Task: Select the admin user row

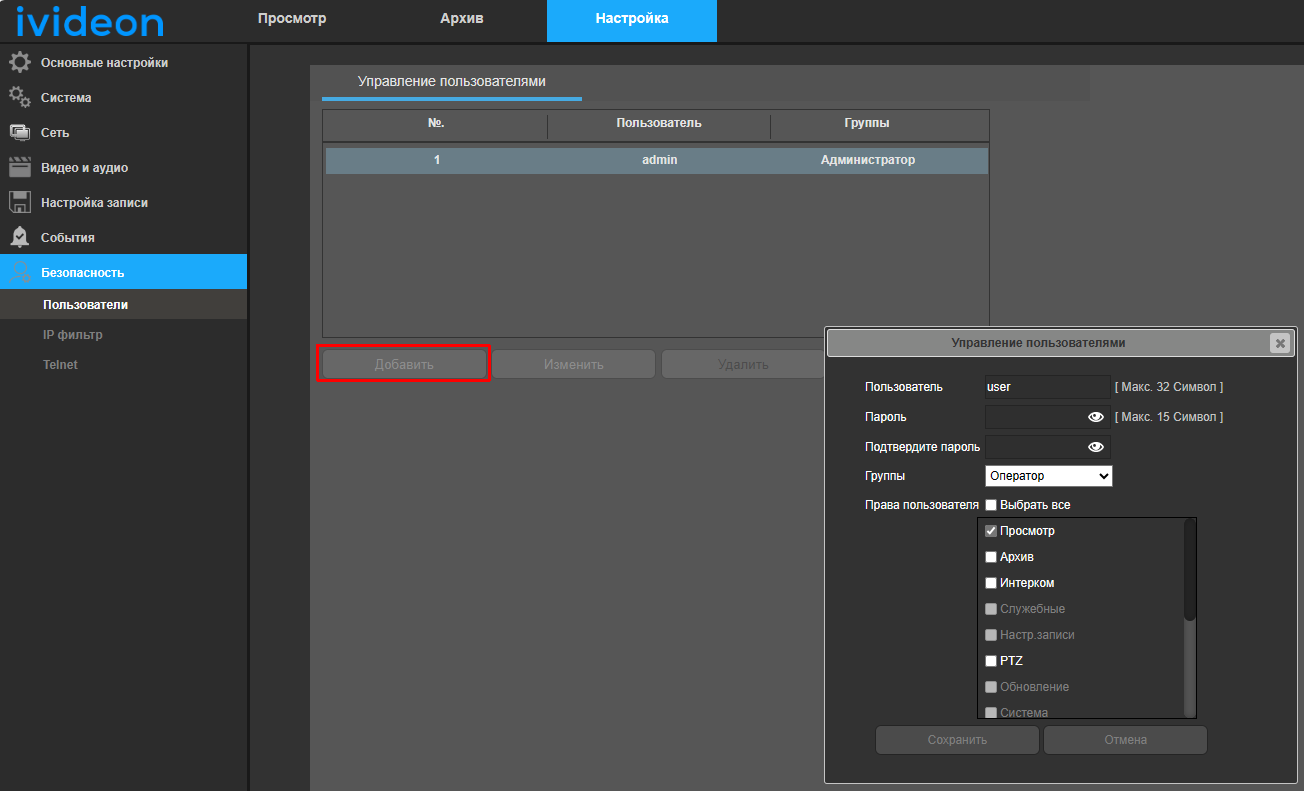Action: tap(657, 160)
